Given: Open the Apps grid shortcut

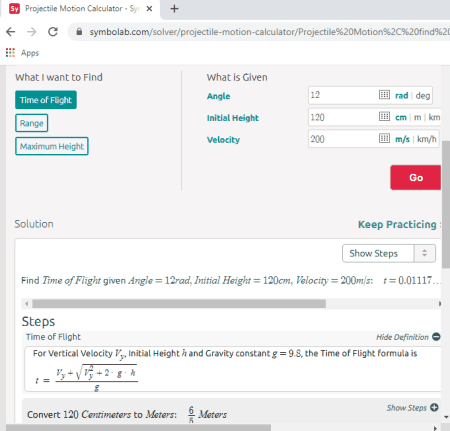Looking at the screenshot, I should pyautogui.click(x=10, y=53).
